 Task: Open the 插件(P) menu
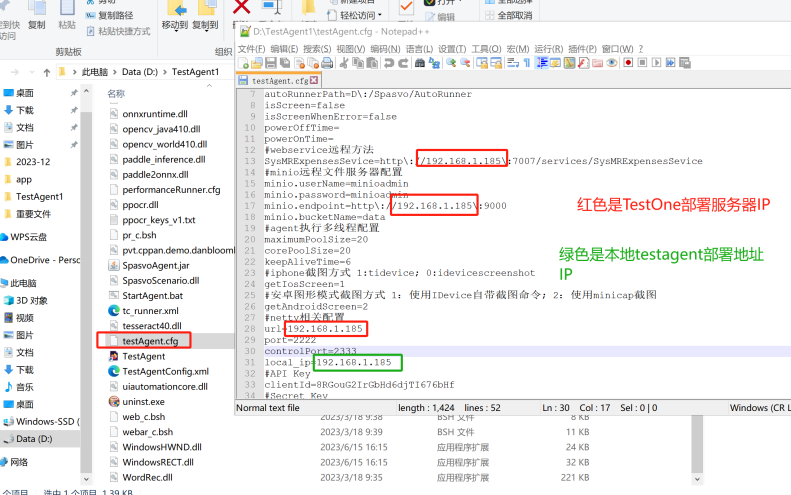tap(582, 48)
